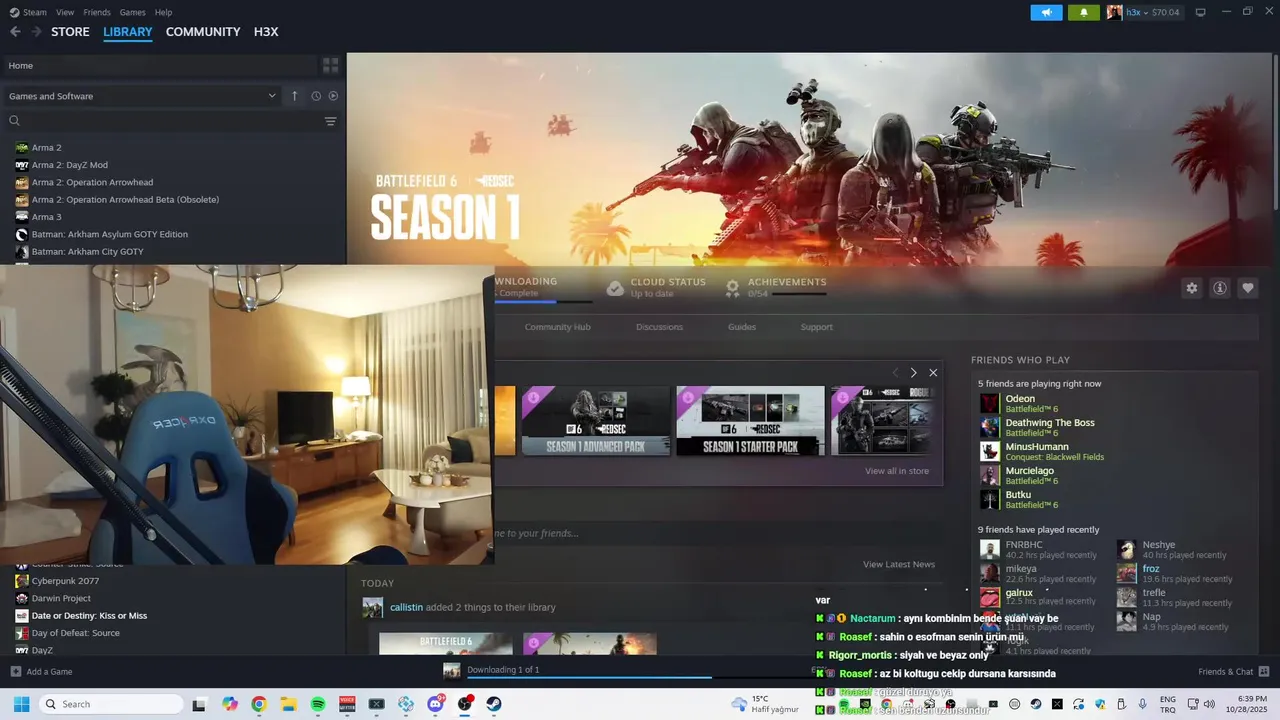Open the Support tab

pyautogui.click(x=816, y=327)
